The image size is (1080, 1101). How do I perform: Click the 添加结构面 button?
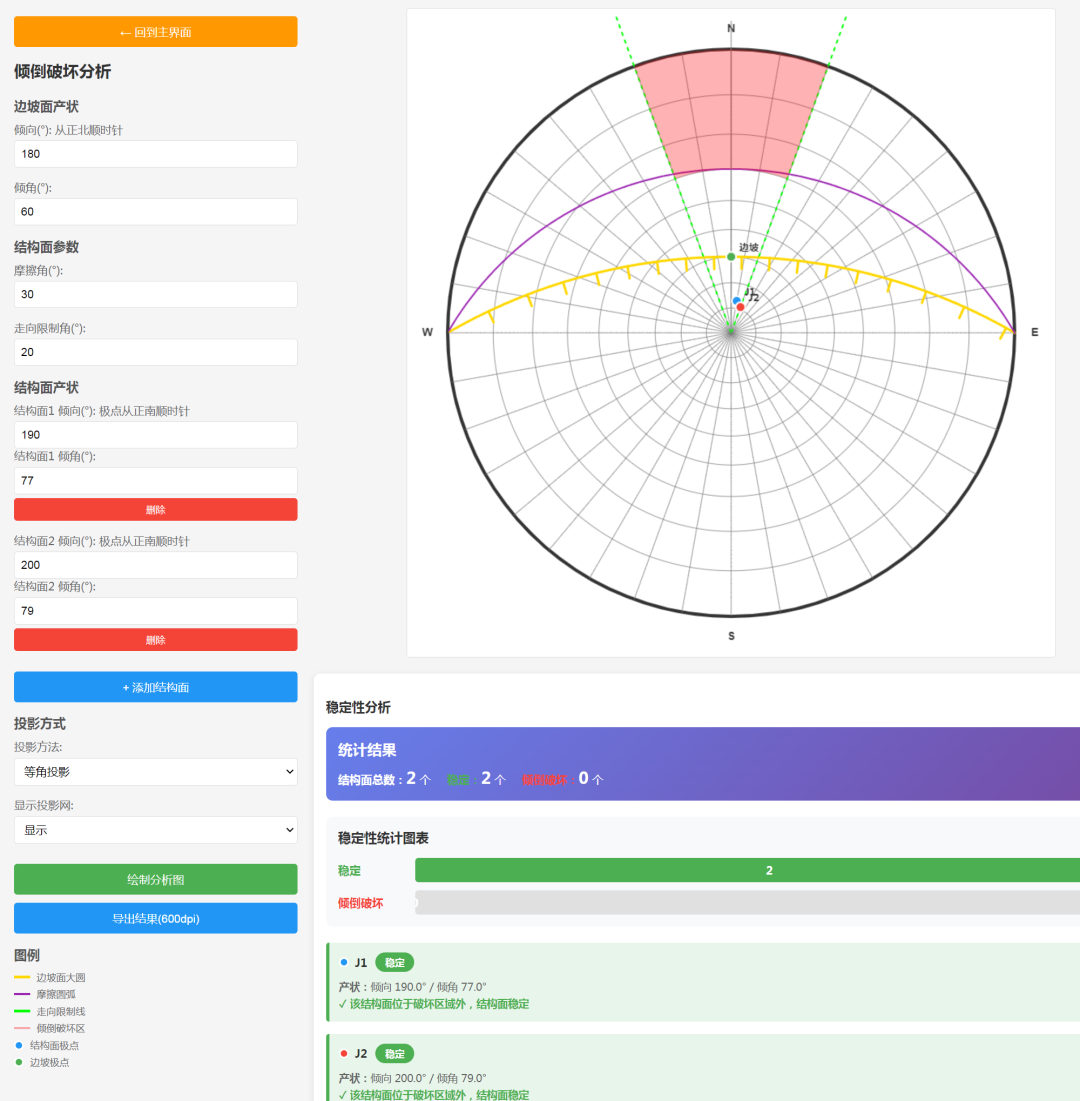click(x=156, y=687)
